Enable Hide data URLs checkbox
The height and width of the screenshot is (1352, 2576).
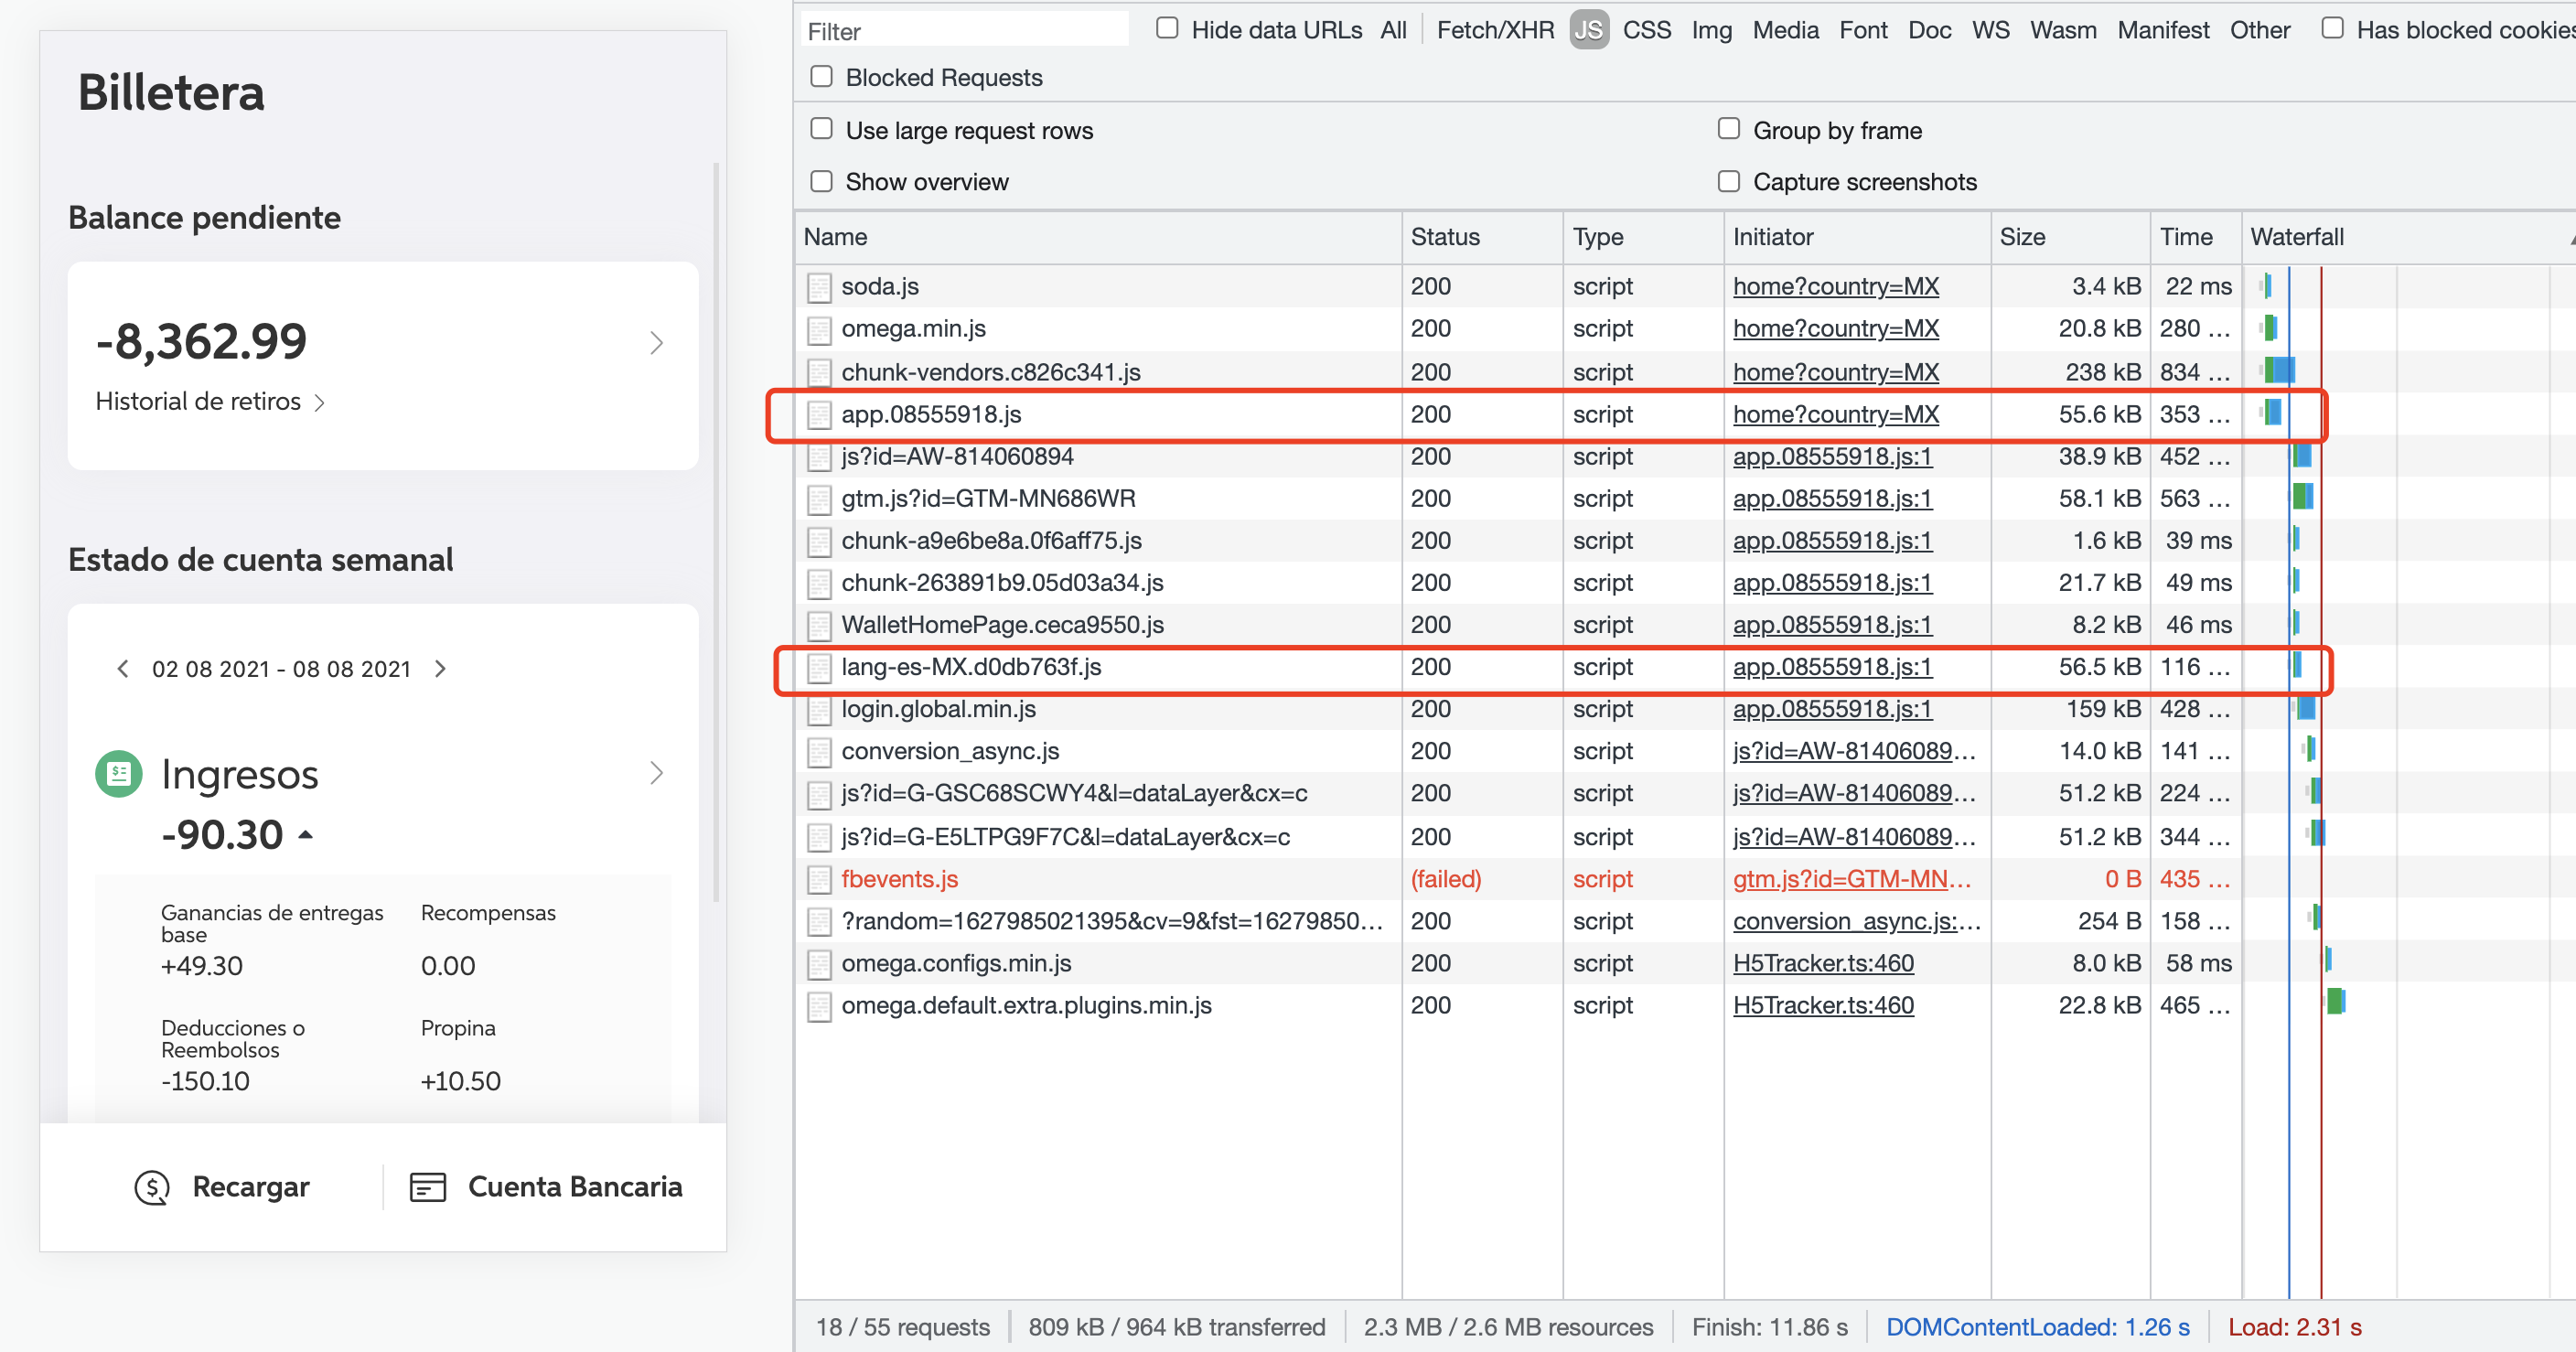click(1166, 28)
